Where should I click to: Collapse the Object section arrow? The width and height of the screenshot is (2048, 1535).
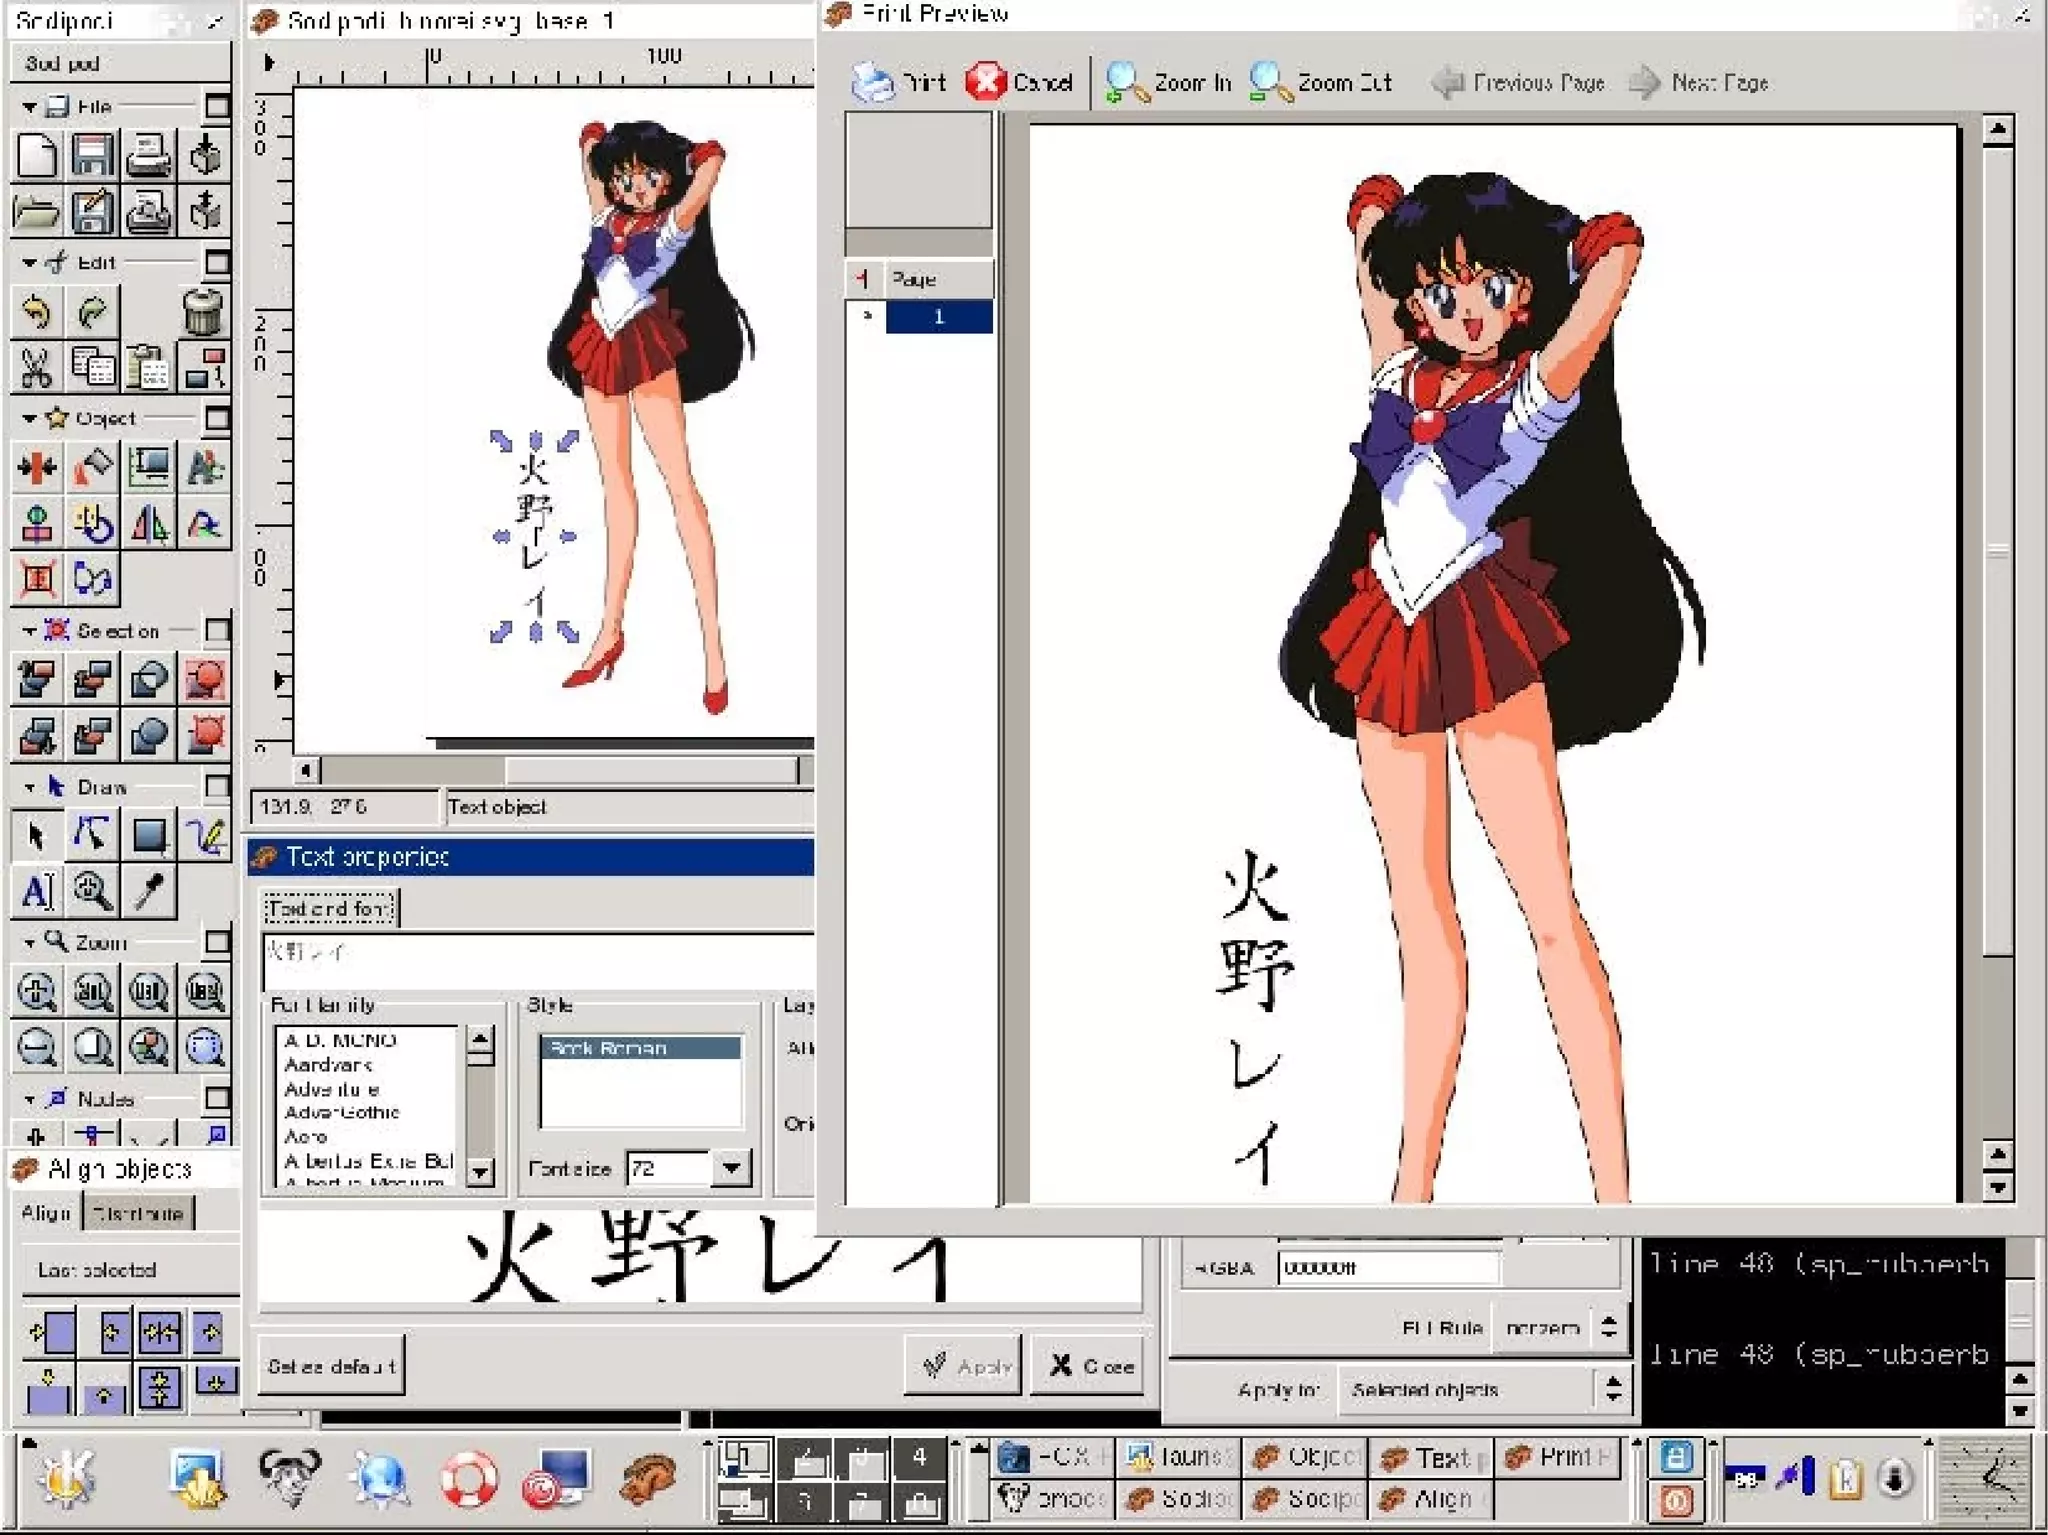[29, 419]
